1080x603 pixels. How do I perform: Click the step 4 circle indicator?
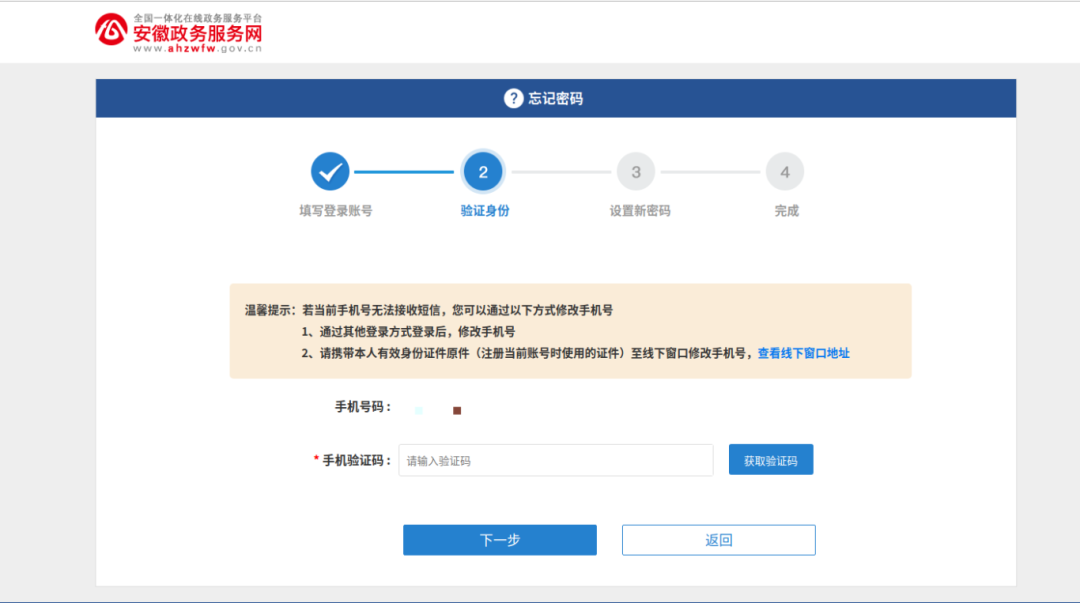tap(785, 171)
